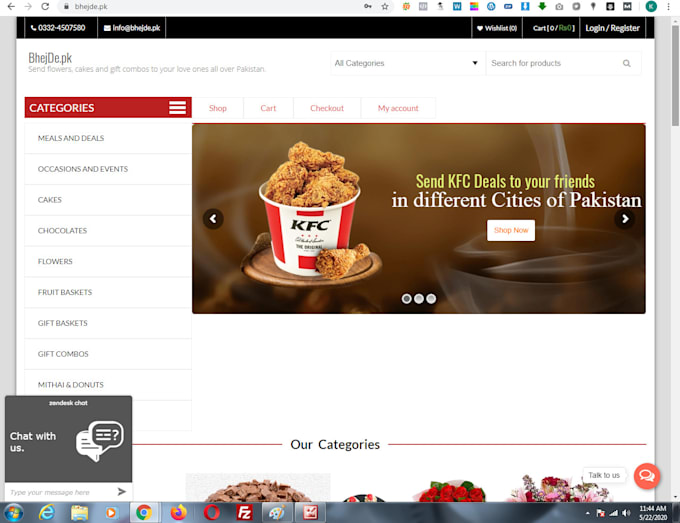
Task: Show hidden system tray icons arrow
Action: pyautogui.click(x=588, y=513)
